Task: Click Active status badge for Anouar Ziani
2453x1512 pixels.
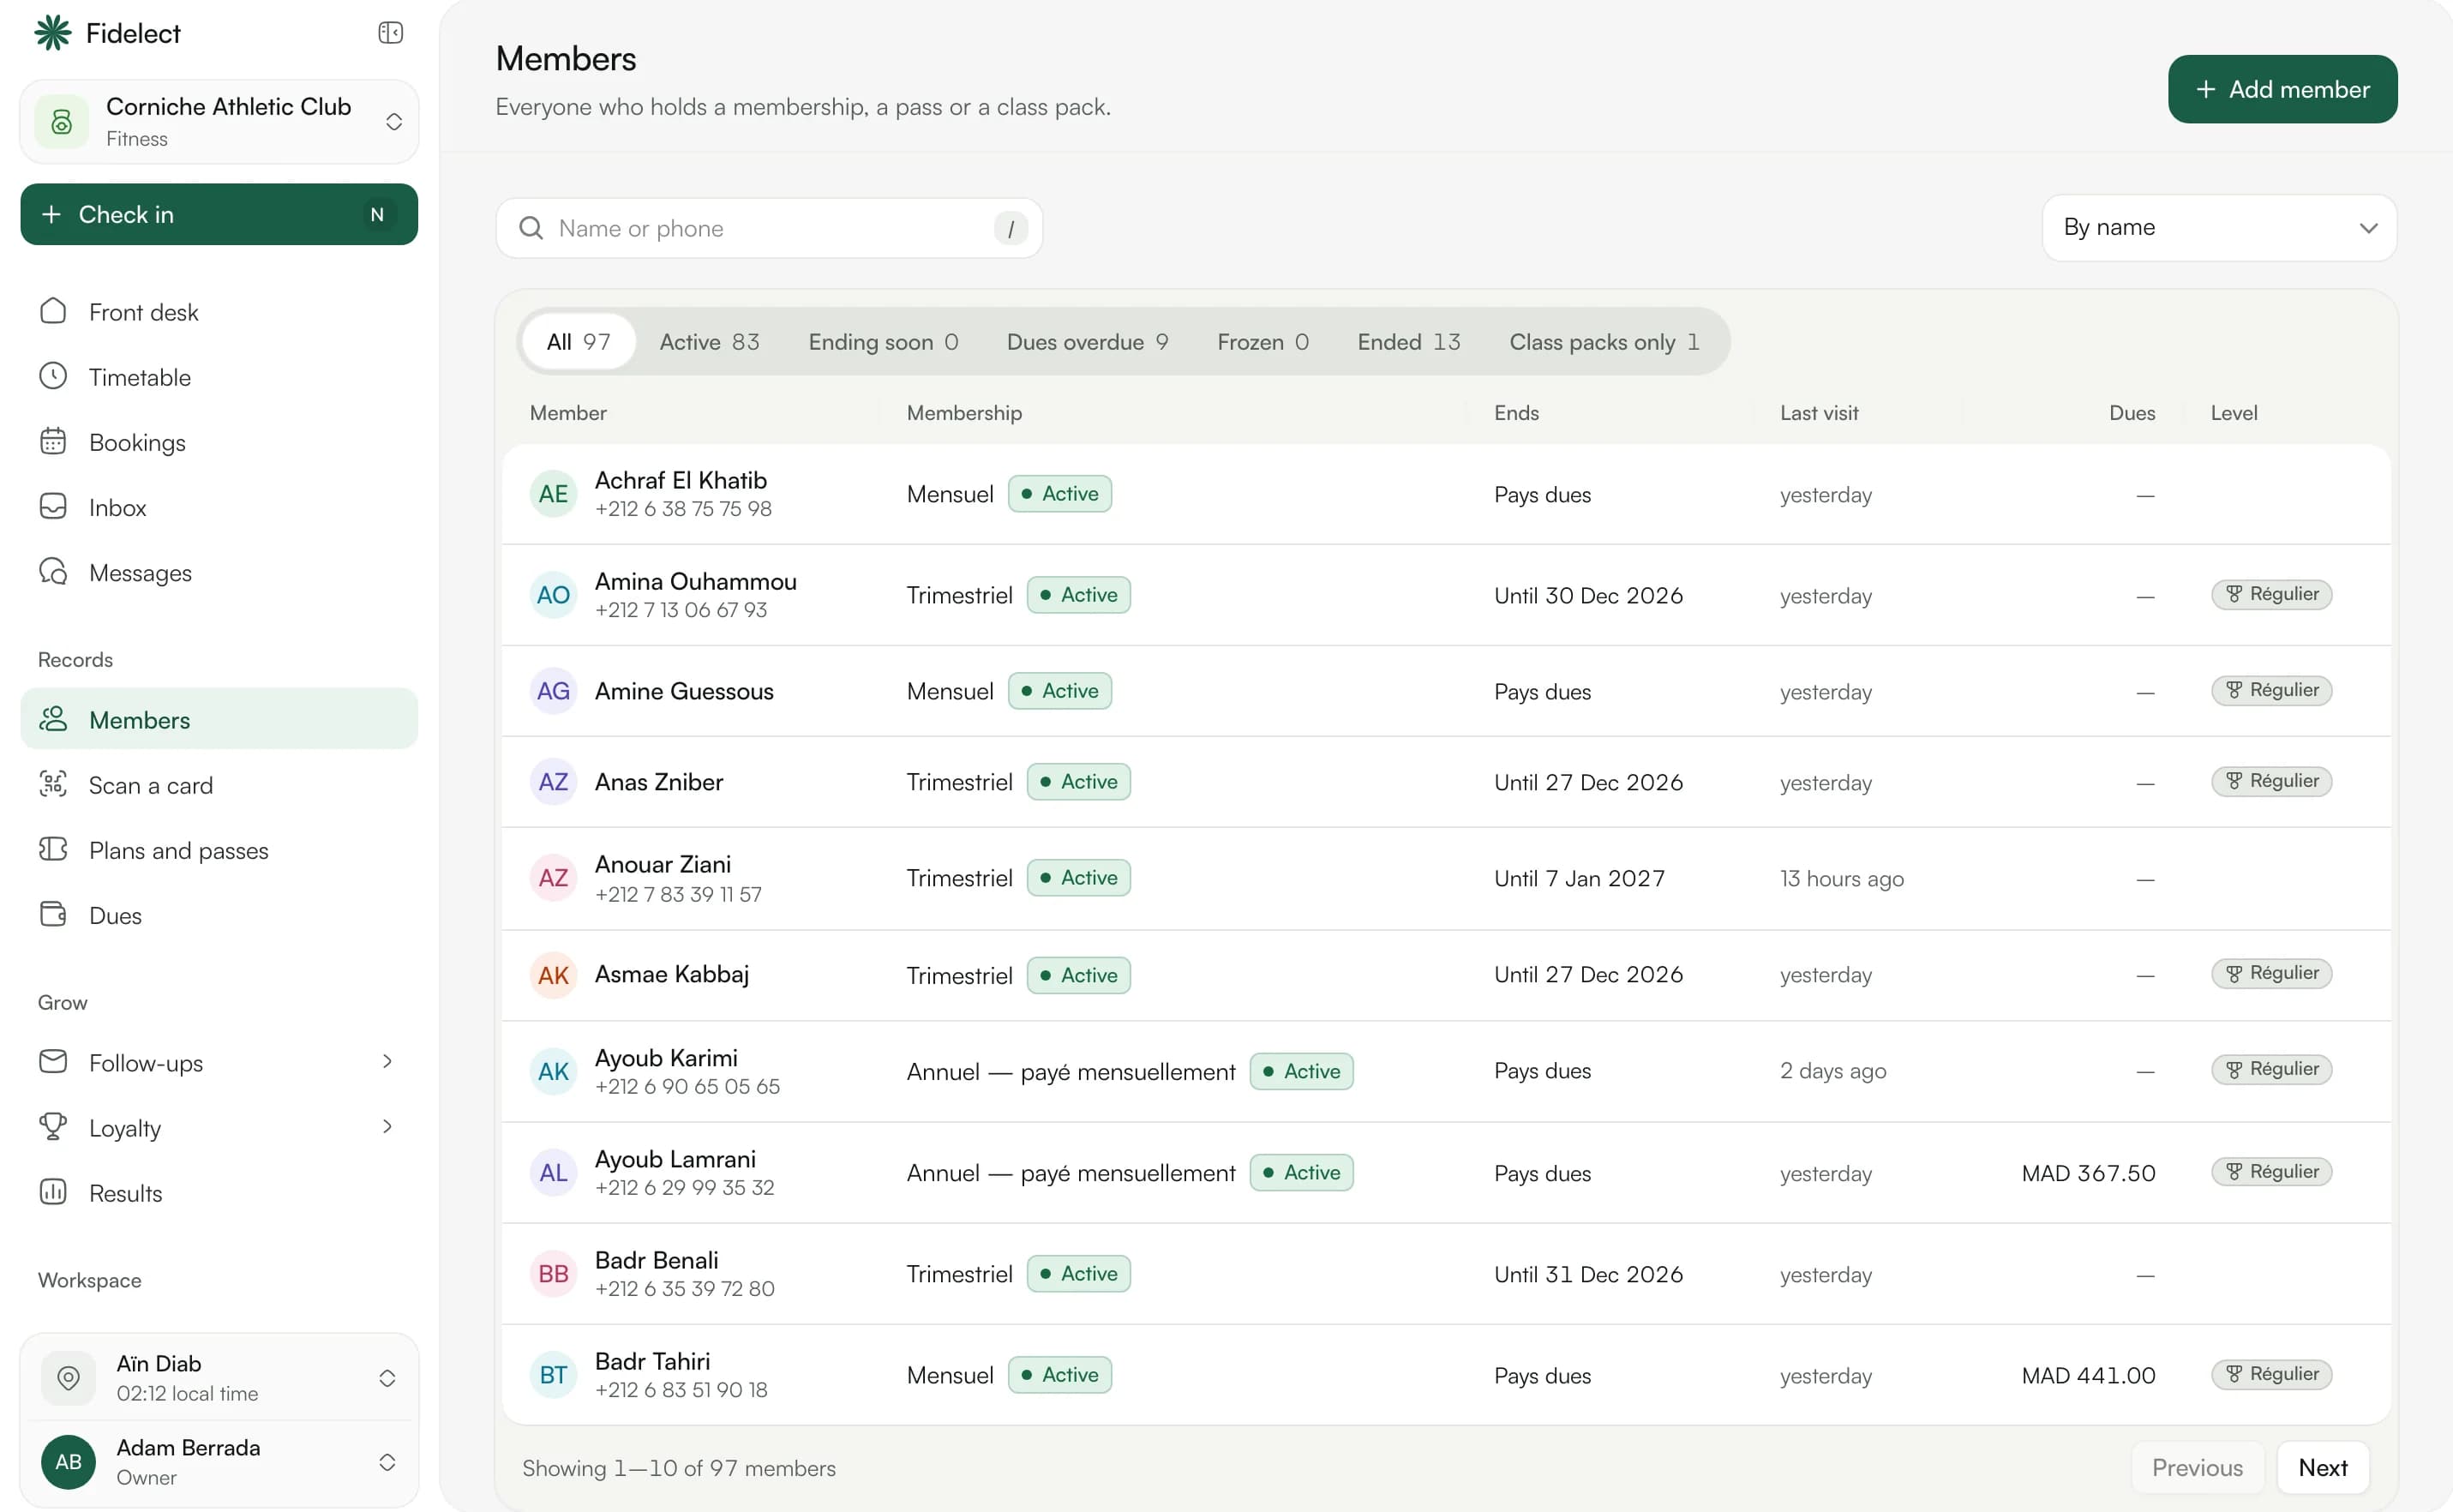Action: [1078, 878]
